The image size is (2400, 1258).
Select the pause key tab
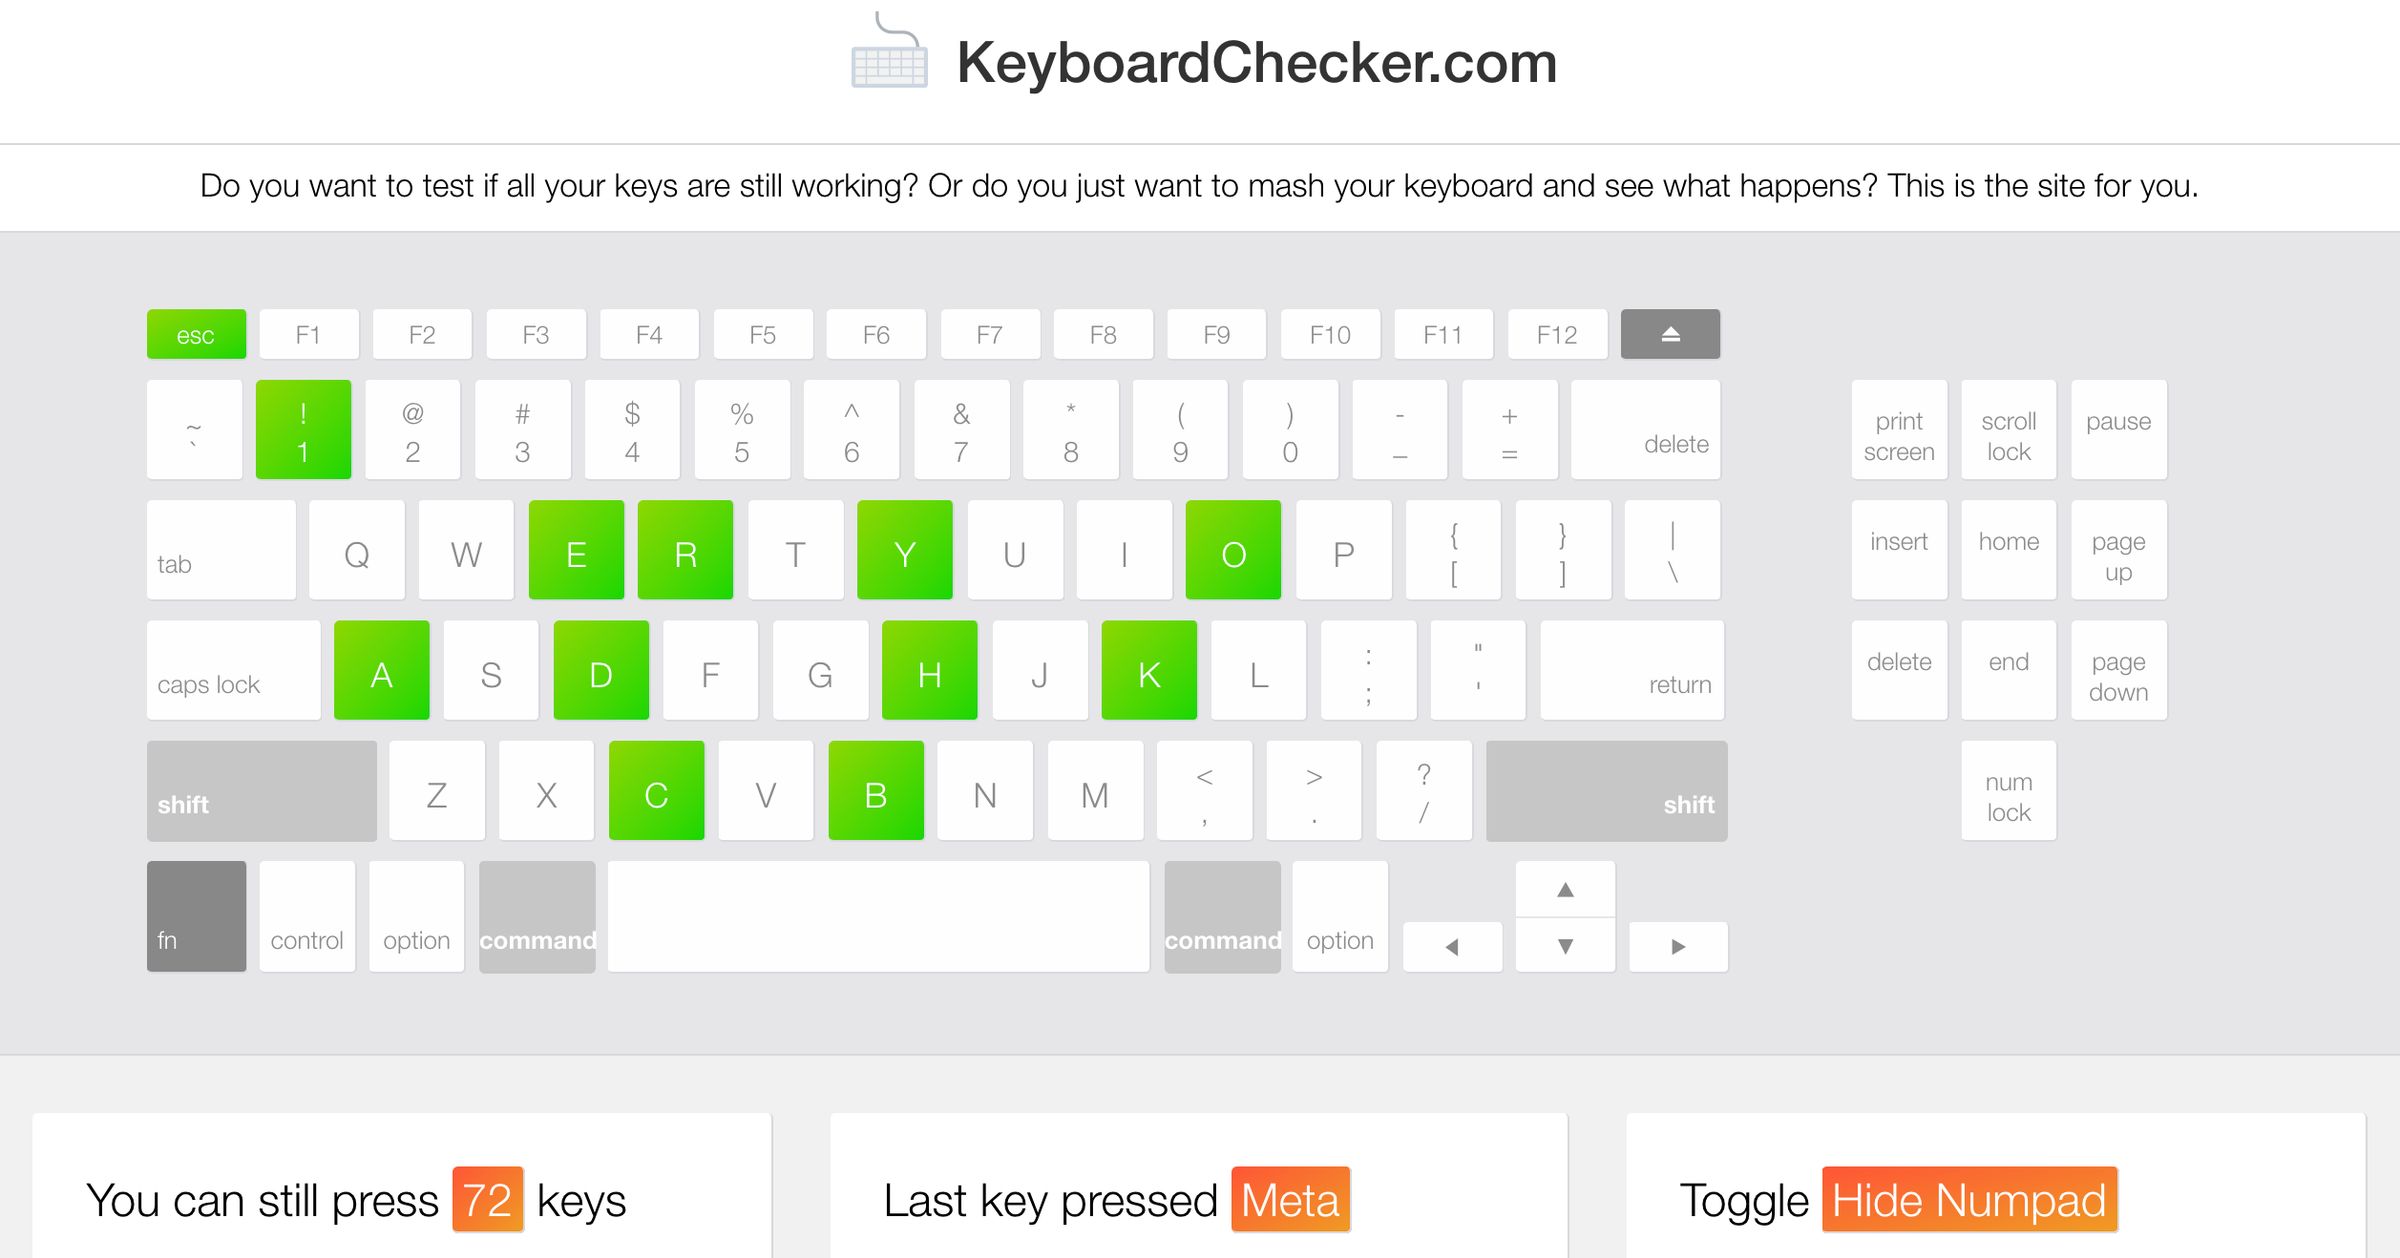2119,428
